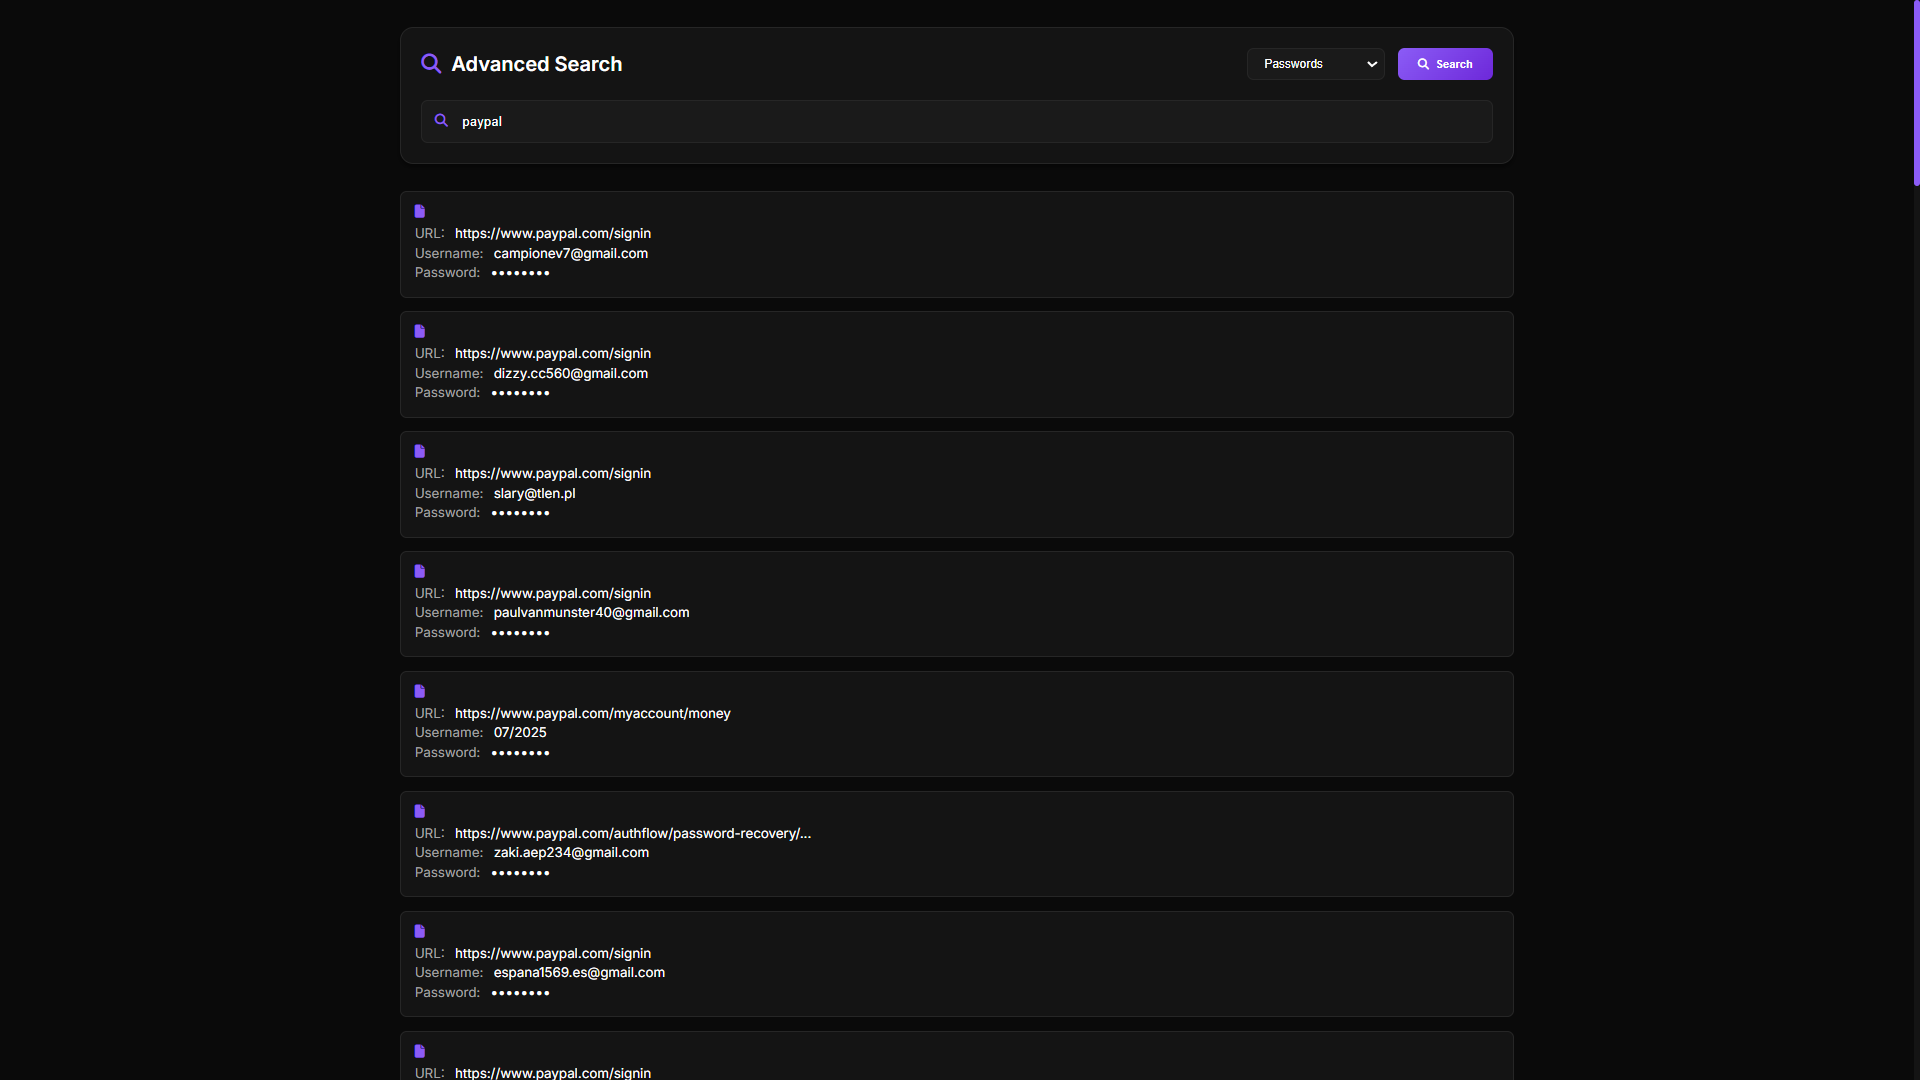The image size is (1920, 1080).
Task: Click the masked password under dizzy.cc560@gmail.com
Action: point(521,393)
